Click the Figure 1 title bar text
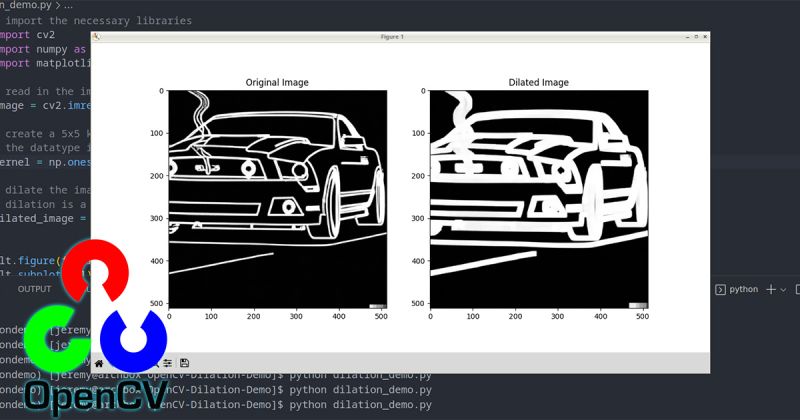Image resolution: width=800 pixels, height=420 pixels. 392,37
